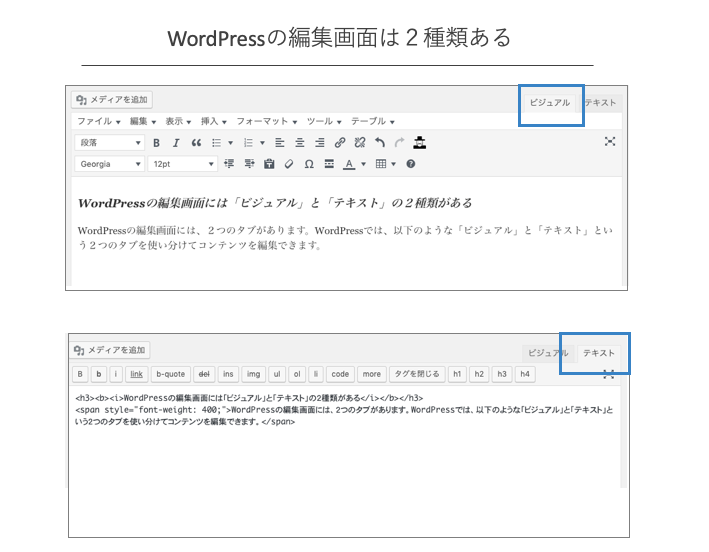Click the タグを閉じる button
This screenshot has width=709, height=552.
click(x=417, y=374)
